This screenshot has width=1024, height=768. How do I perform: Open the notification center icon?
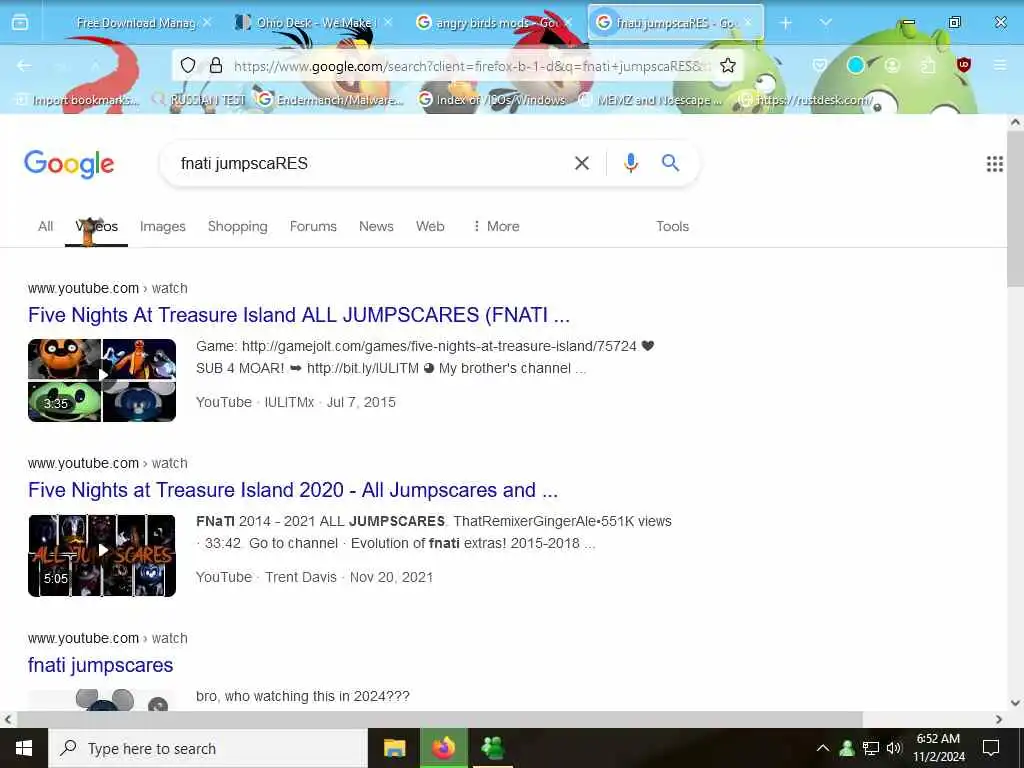coord(991,748)
